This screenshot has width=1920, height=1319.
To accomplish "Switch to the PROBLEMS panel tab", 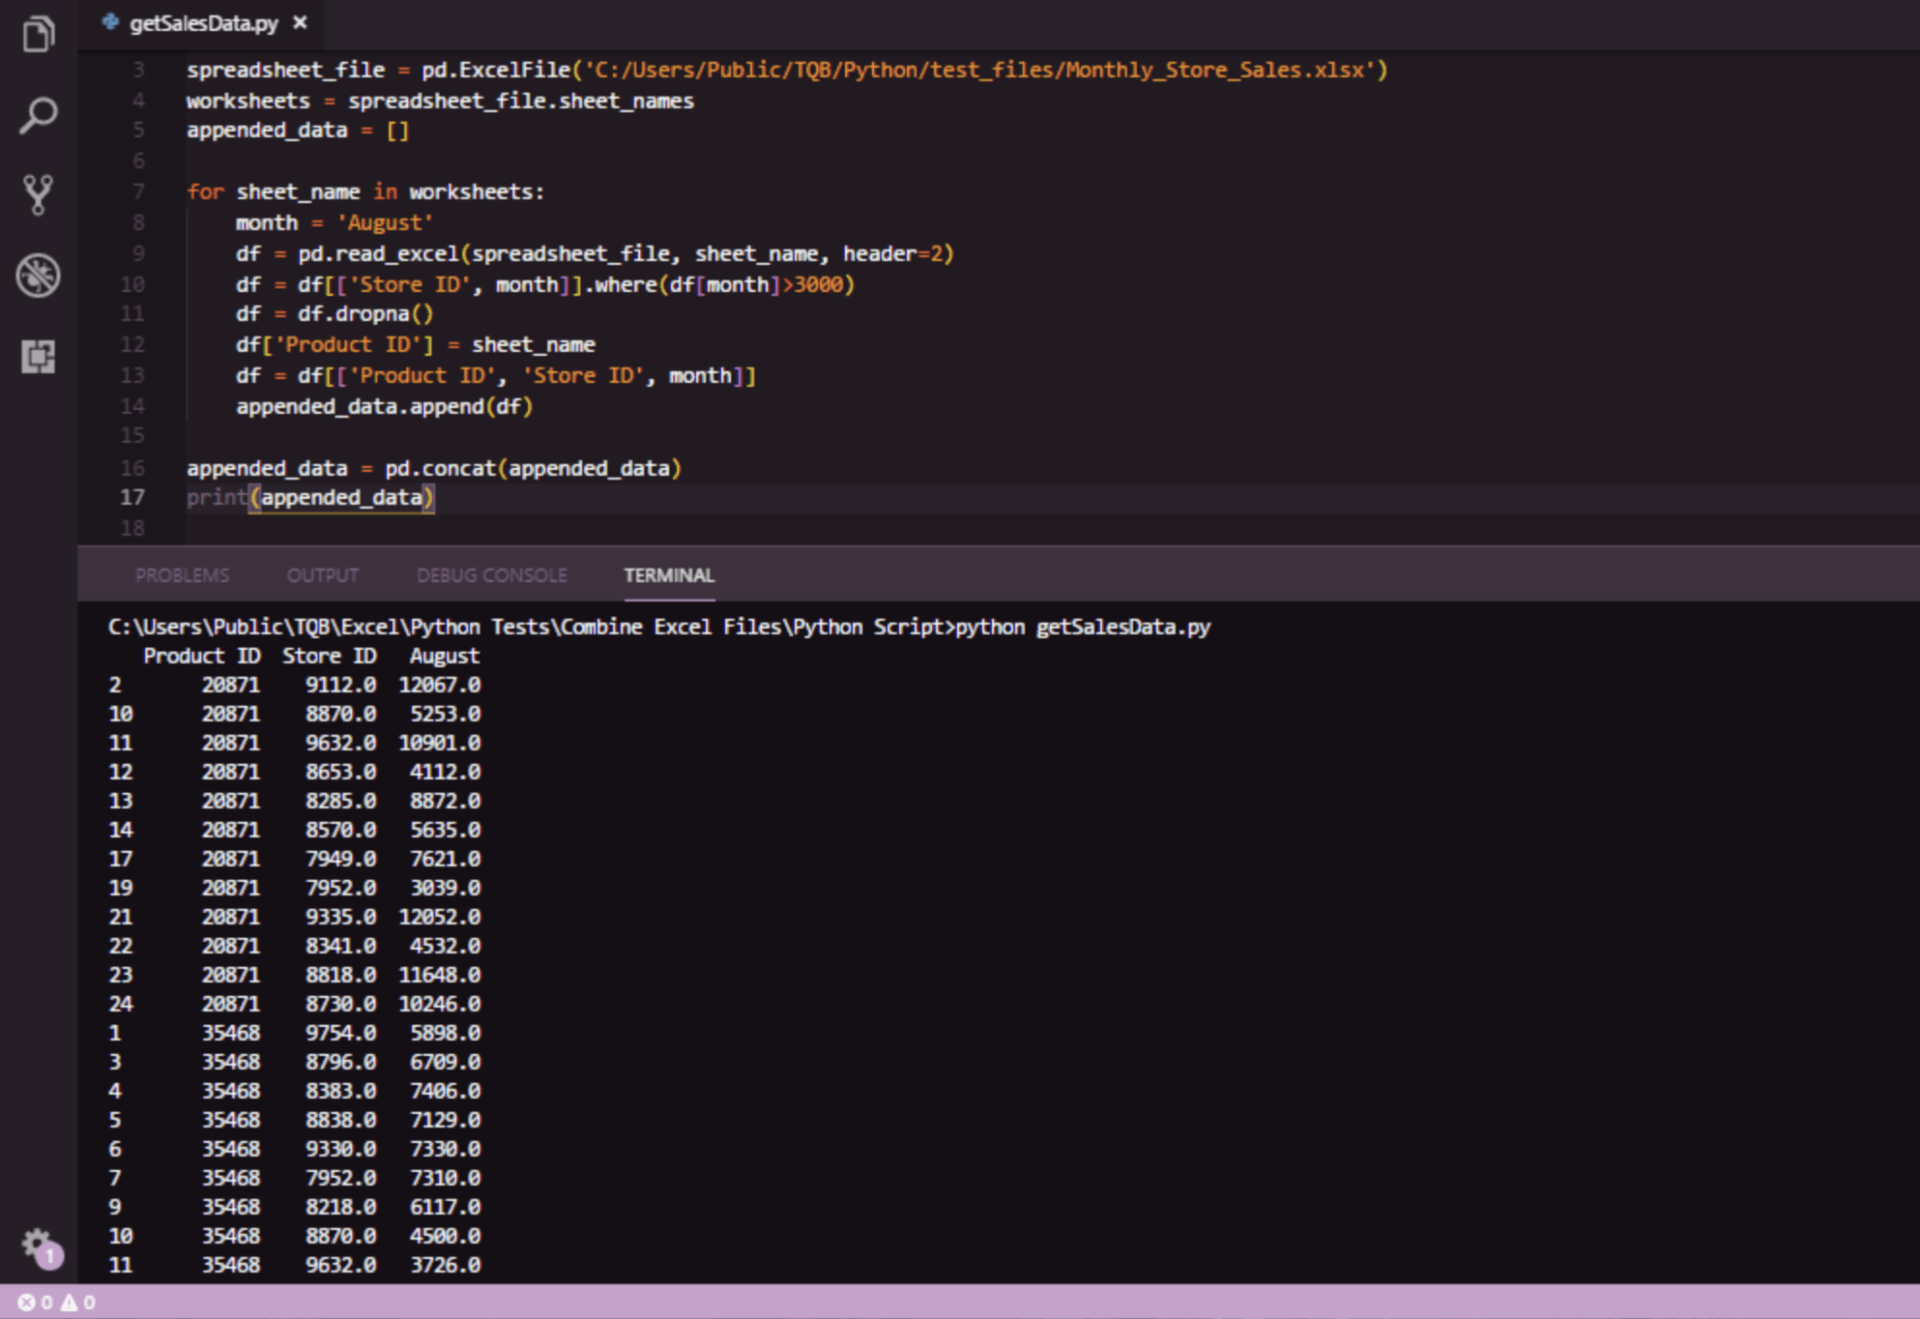I will point(182,575).
